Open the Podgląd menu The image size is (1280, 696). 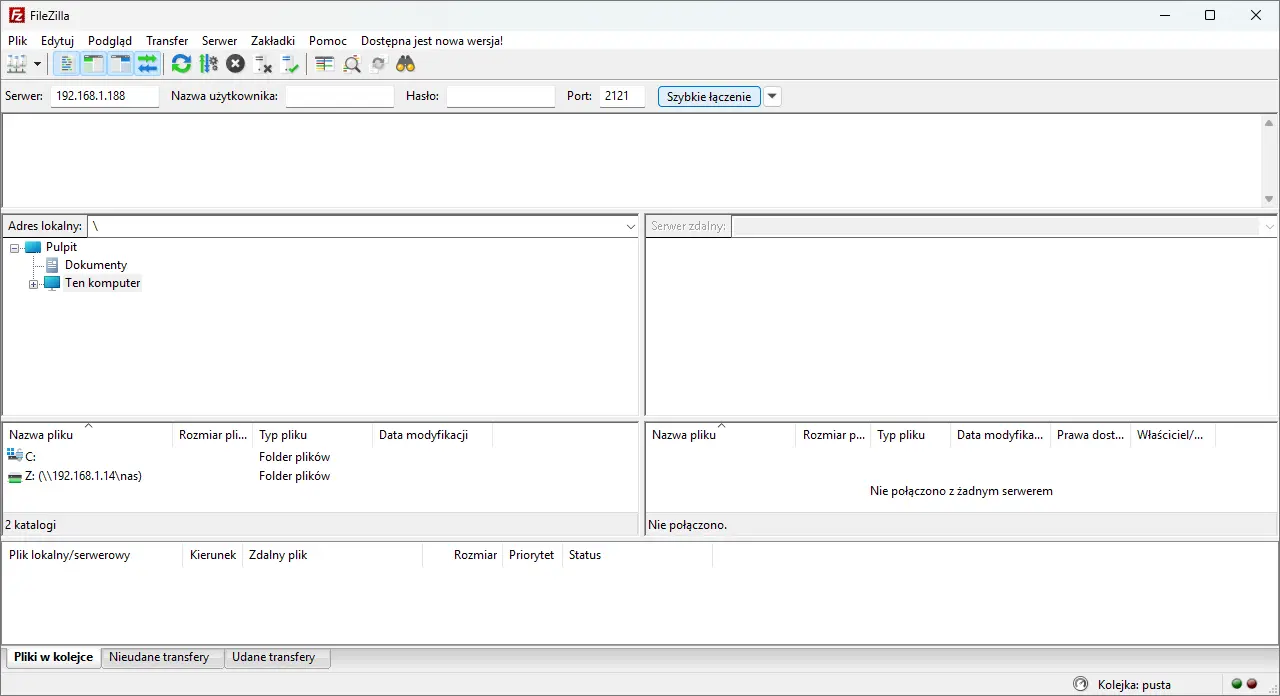(110, 41)
